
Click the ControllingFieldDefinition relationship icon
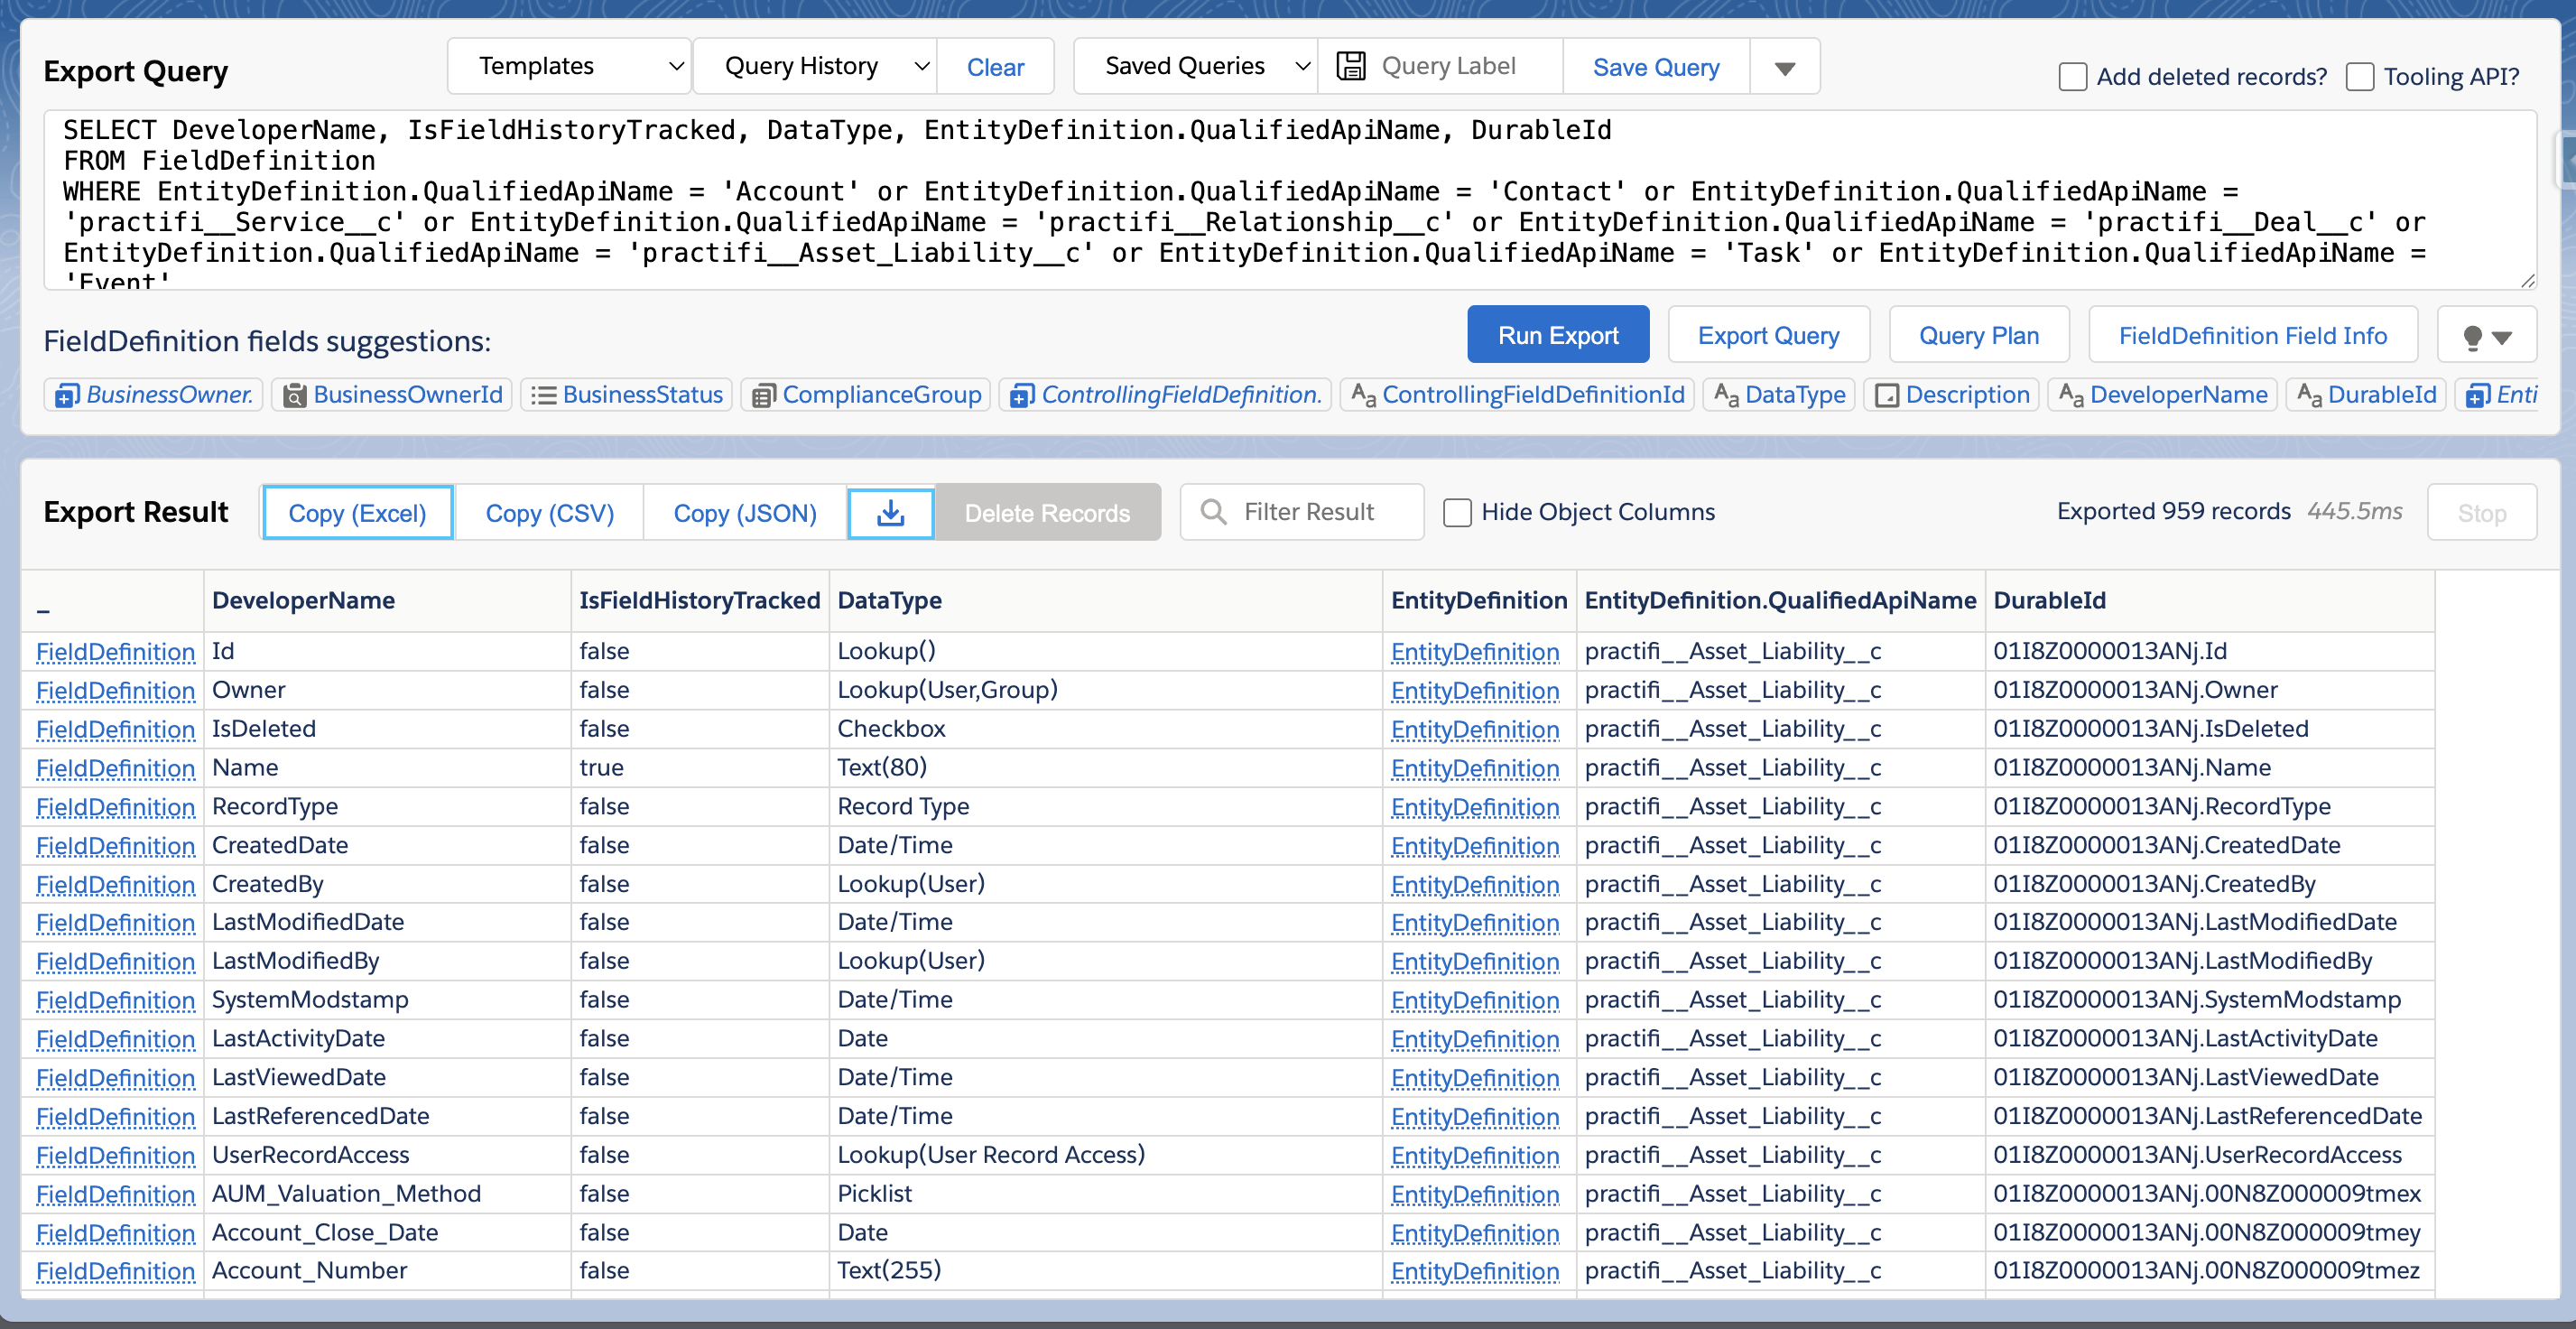pyautogui.click(x=1021, y=396)
